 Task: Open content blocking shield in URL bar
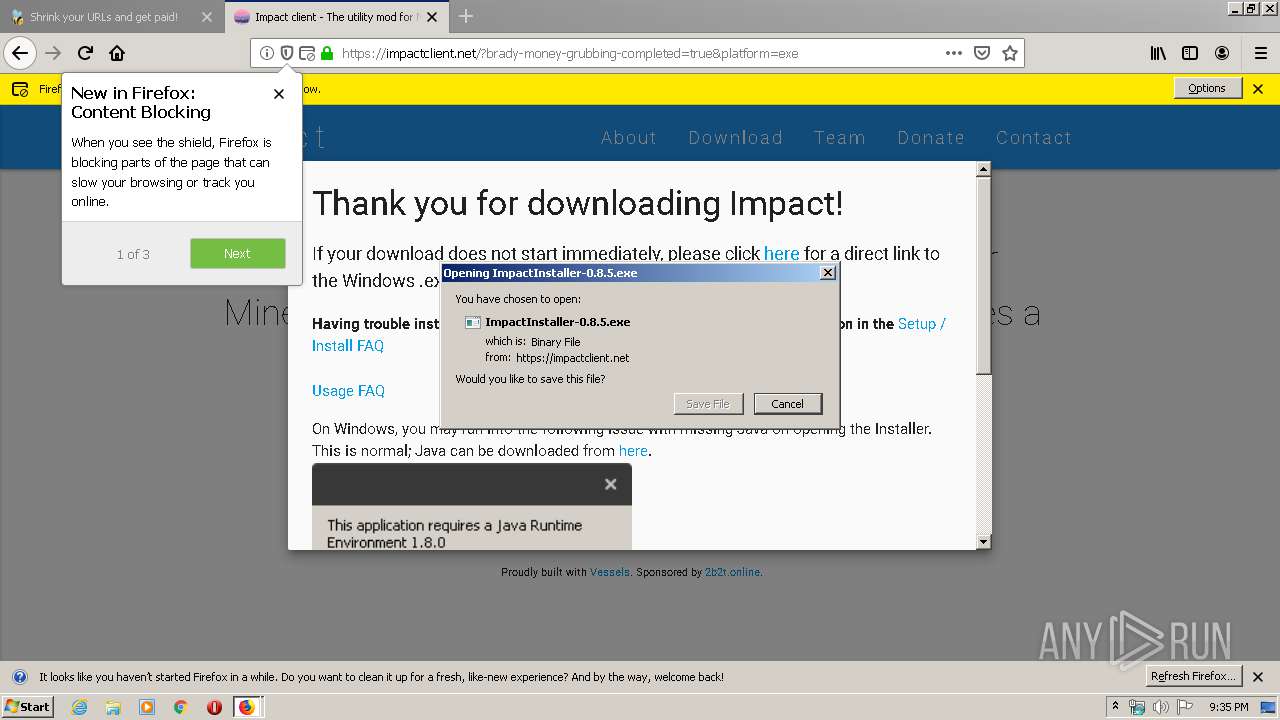coord(286,53)
